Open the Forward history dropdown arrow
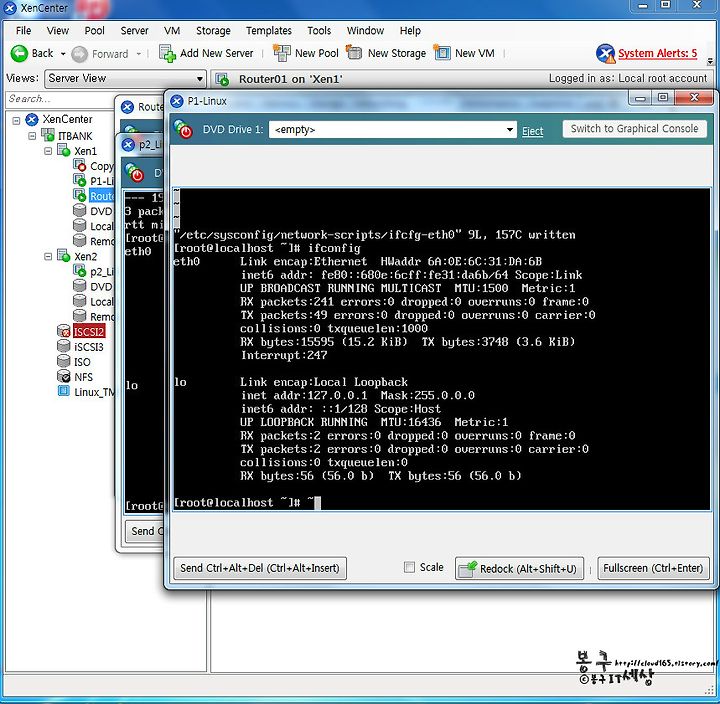The width and height of the screenshot is (720, 704). (x=139, y=54)
